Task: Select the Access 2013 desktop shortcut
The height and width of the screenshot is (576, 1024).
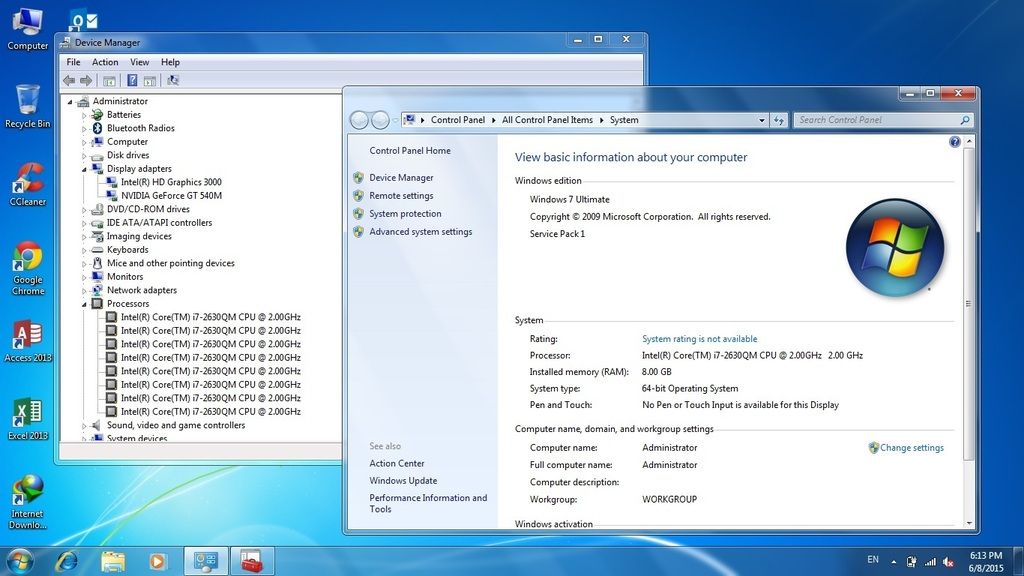Action: [x=27, y=341]
